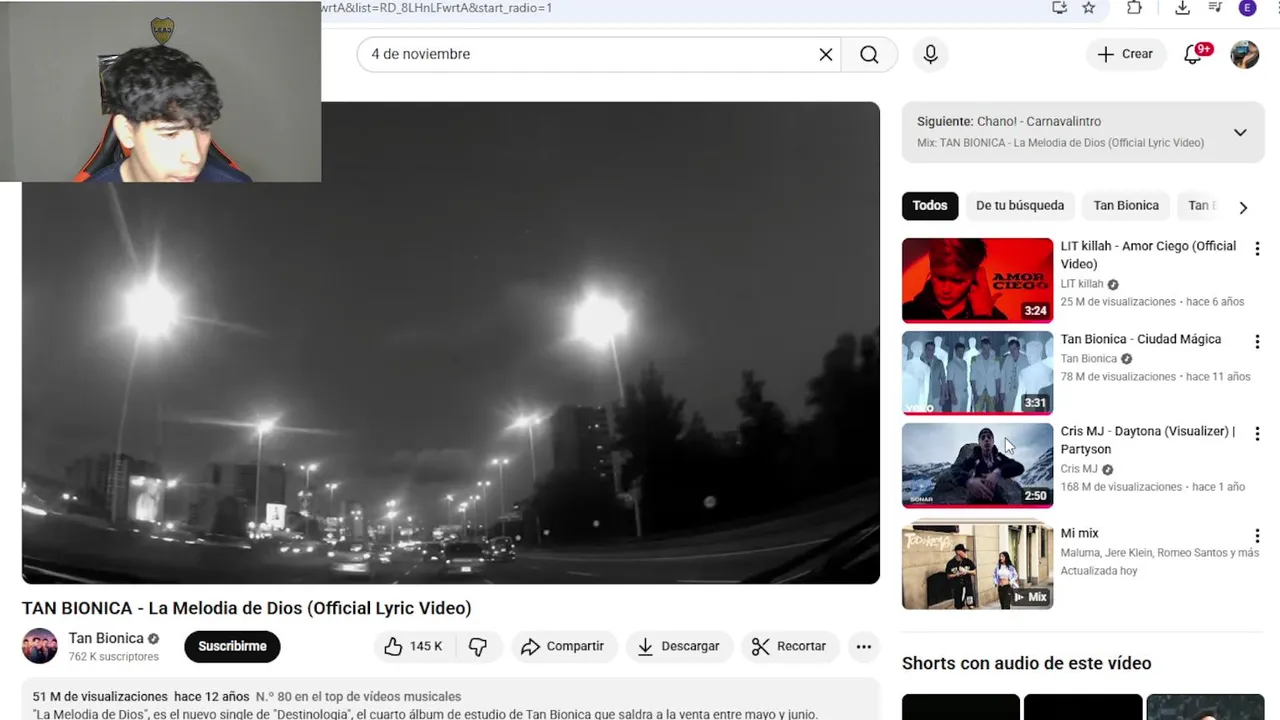Open browser downloads icon
Image resolution: width=1280 pixels, height=720 pixels.
point(1182,8)
